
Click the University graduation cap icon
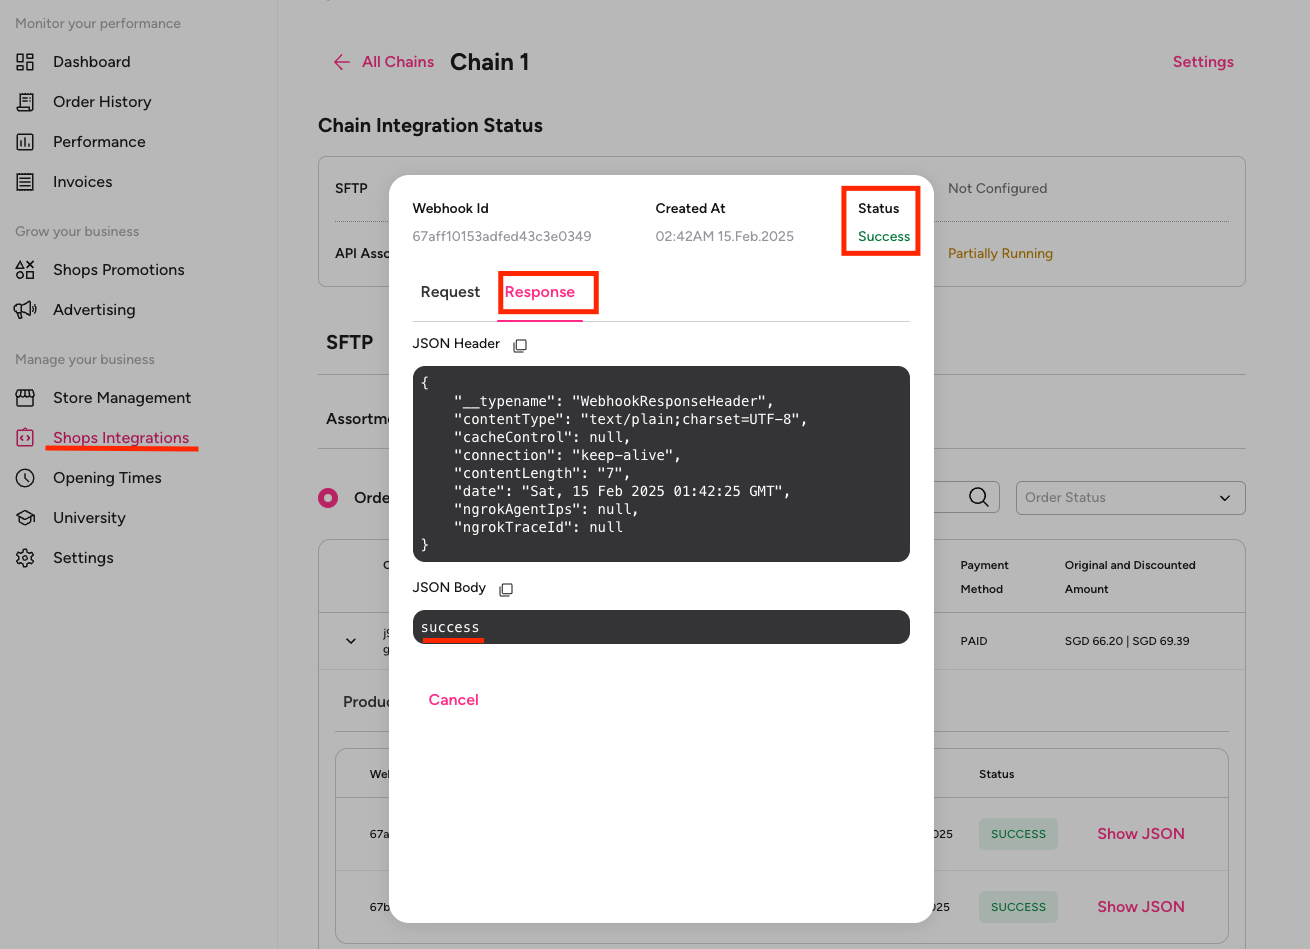(25, 518)
